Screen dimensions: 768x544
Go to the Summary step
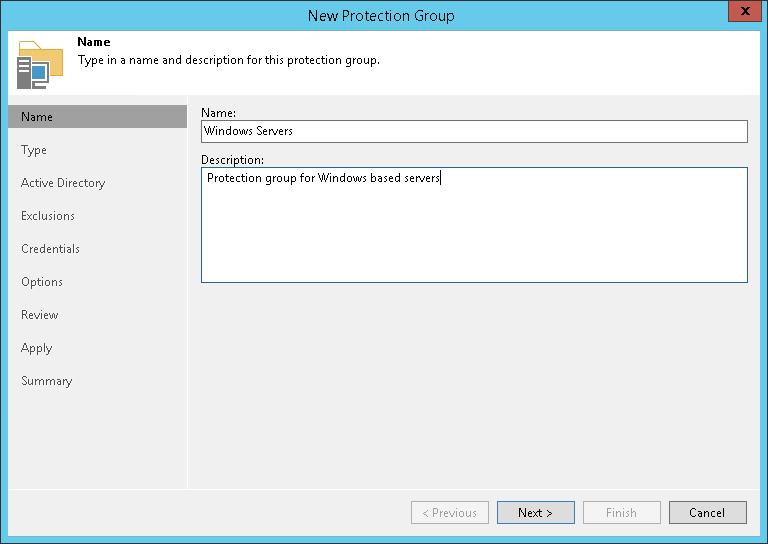(x=47, y=381)
